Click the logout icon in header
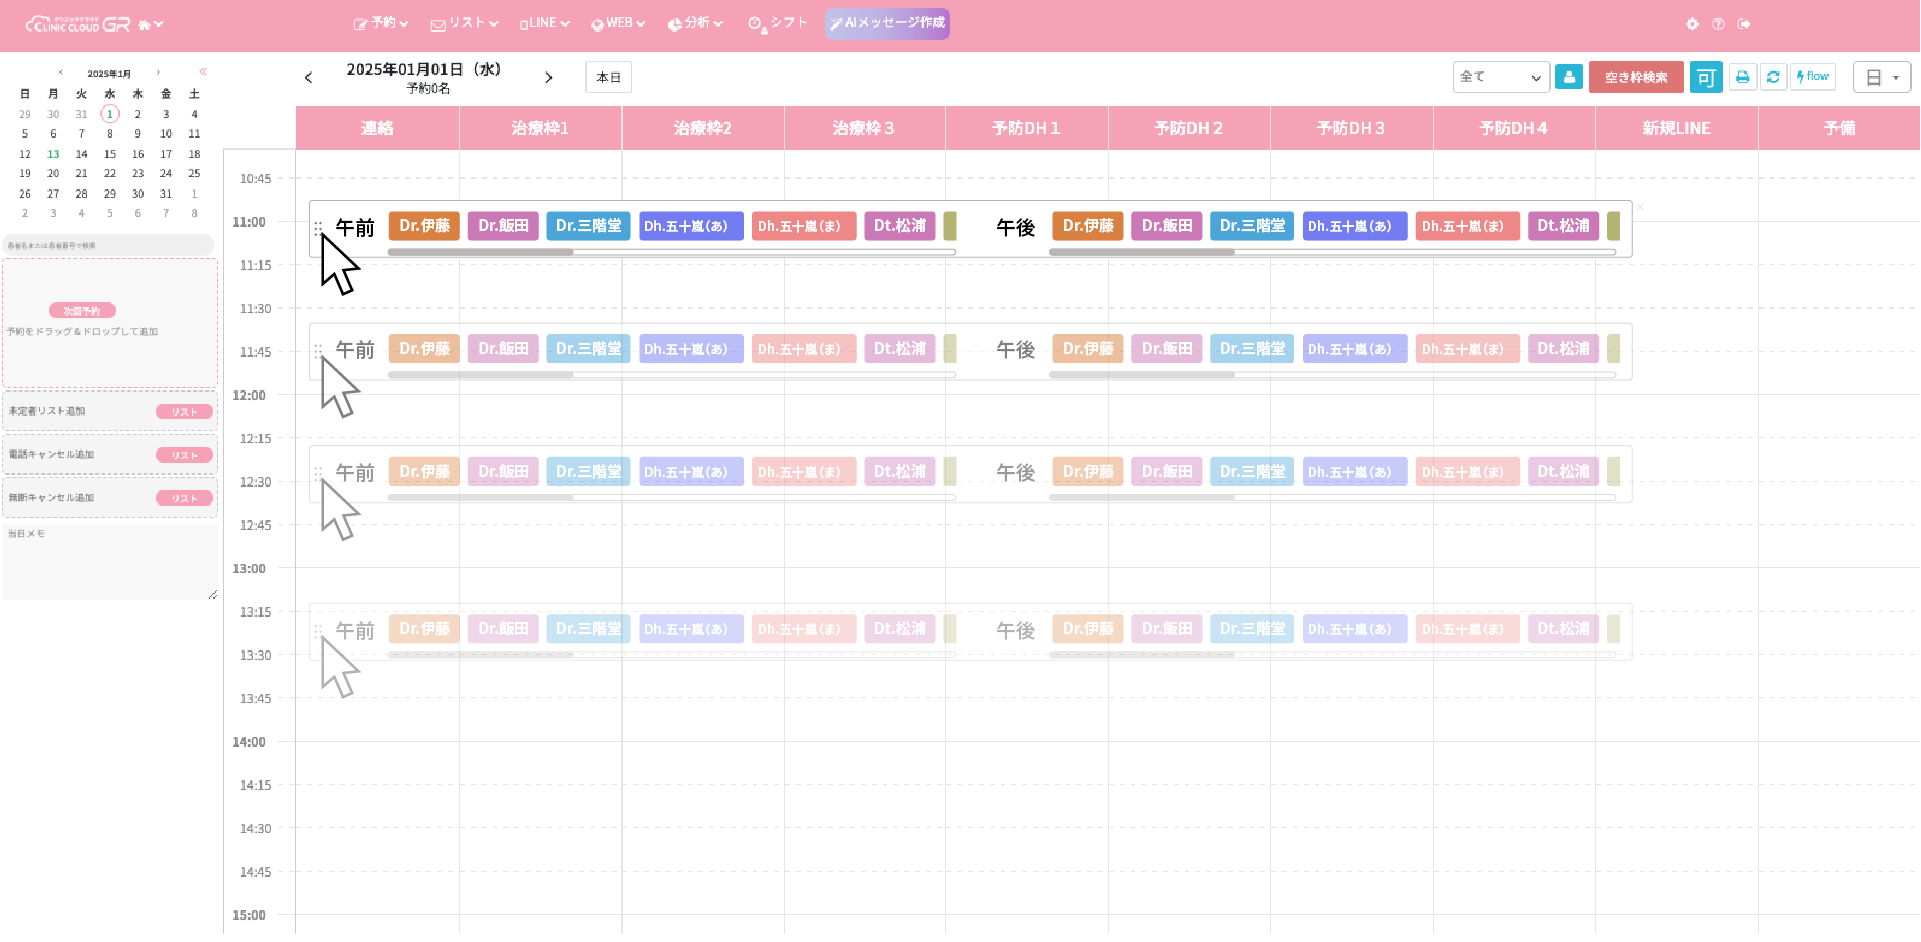The width and height of the screenshot is (1921, 942). [1744, 24]
